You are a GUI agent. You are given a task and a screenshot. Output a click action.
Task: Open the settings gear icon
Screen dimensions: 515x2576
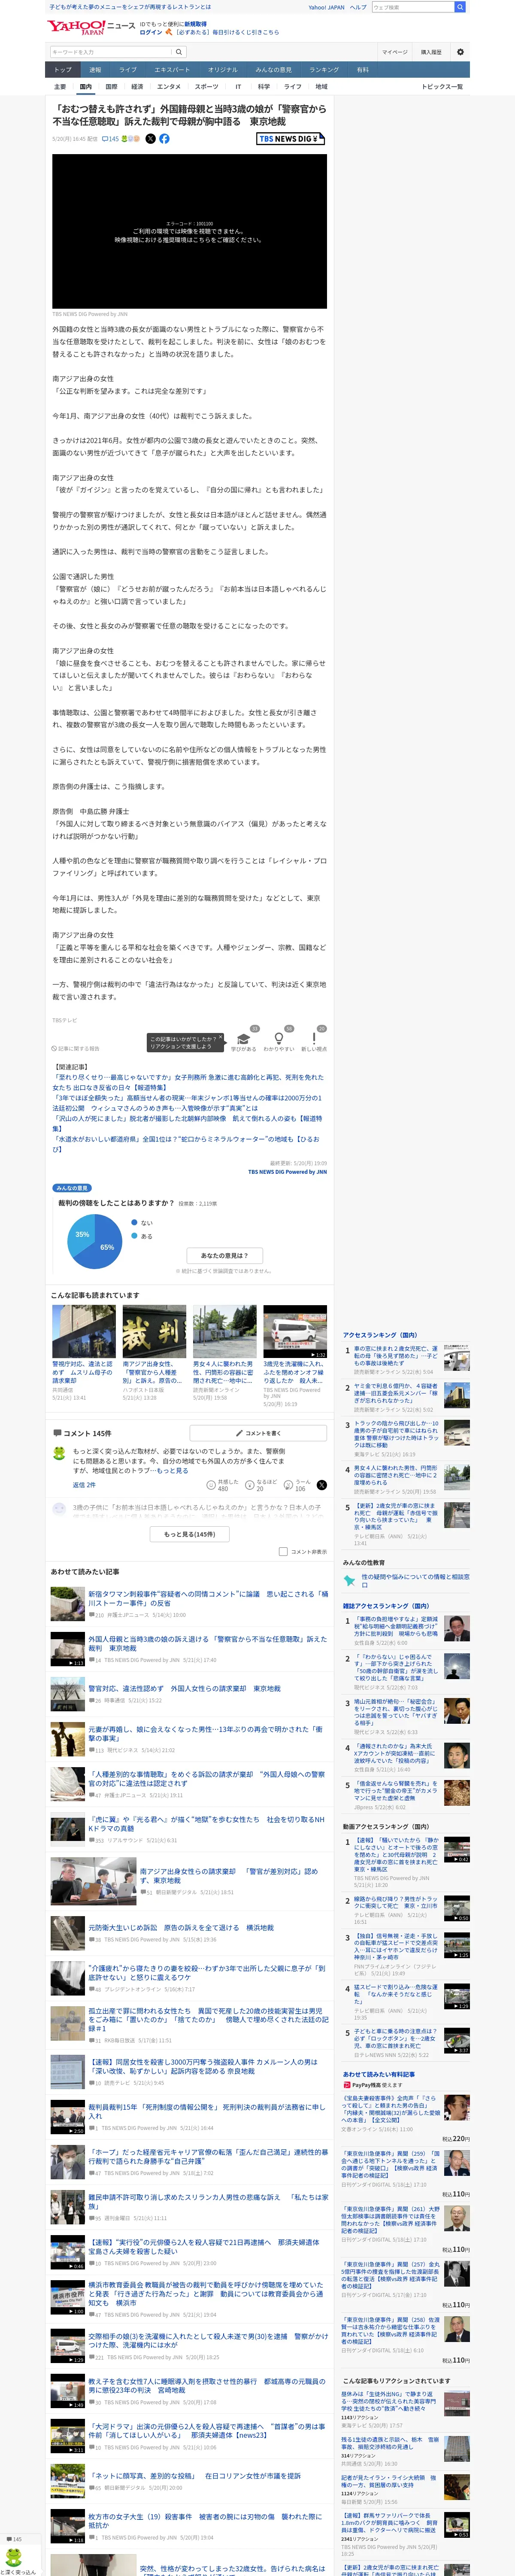[460, 52]
